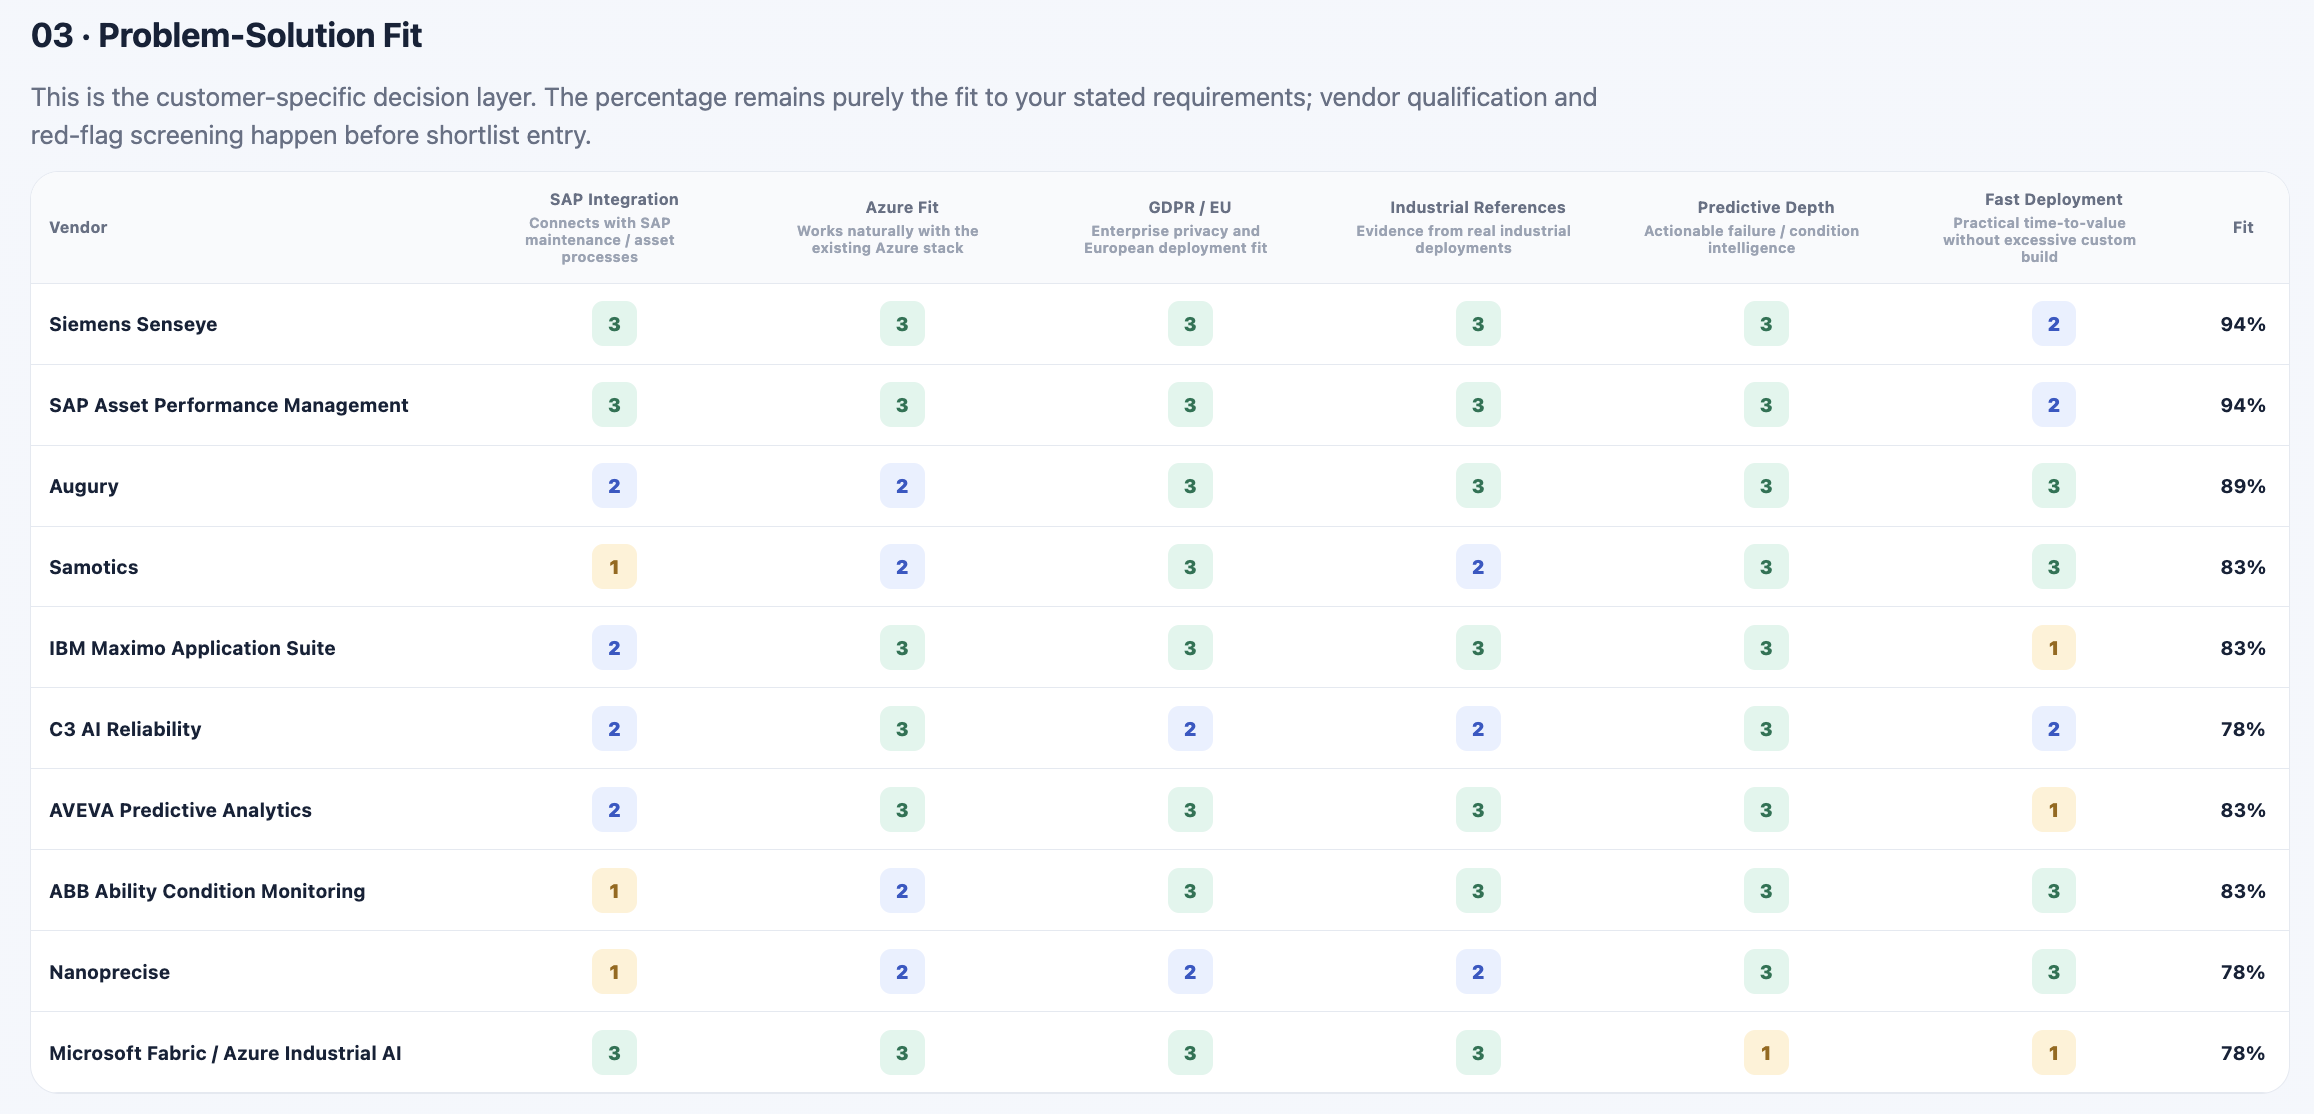Click Samotics' SAP Integration score badge

(x=614, y=567)
